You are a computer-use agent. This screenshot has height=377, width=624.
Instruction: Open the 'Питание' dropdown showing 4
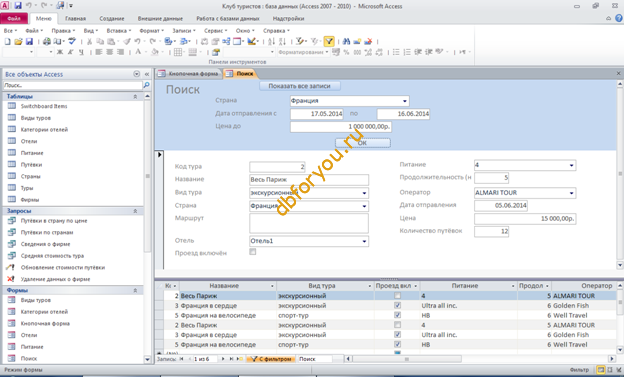coord(571,165)
